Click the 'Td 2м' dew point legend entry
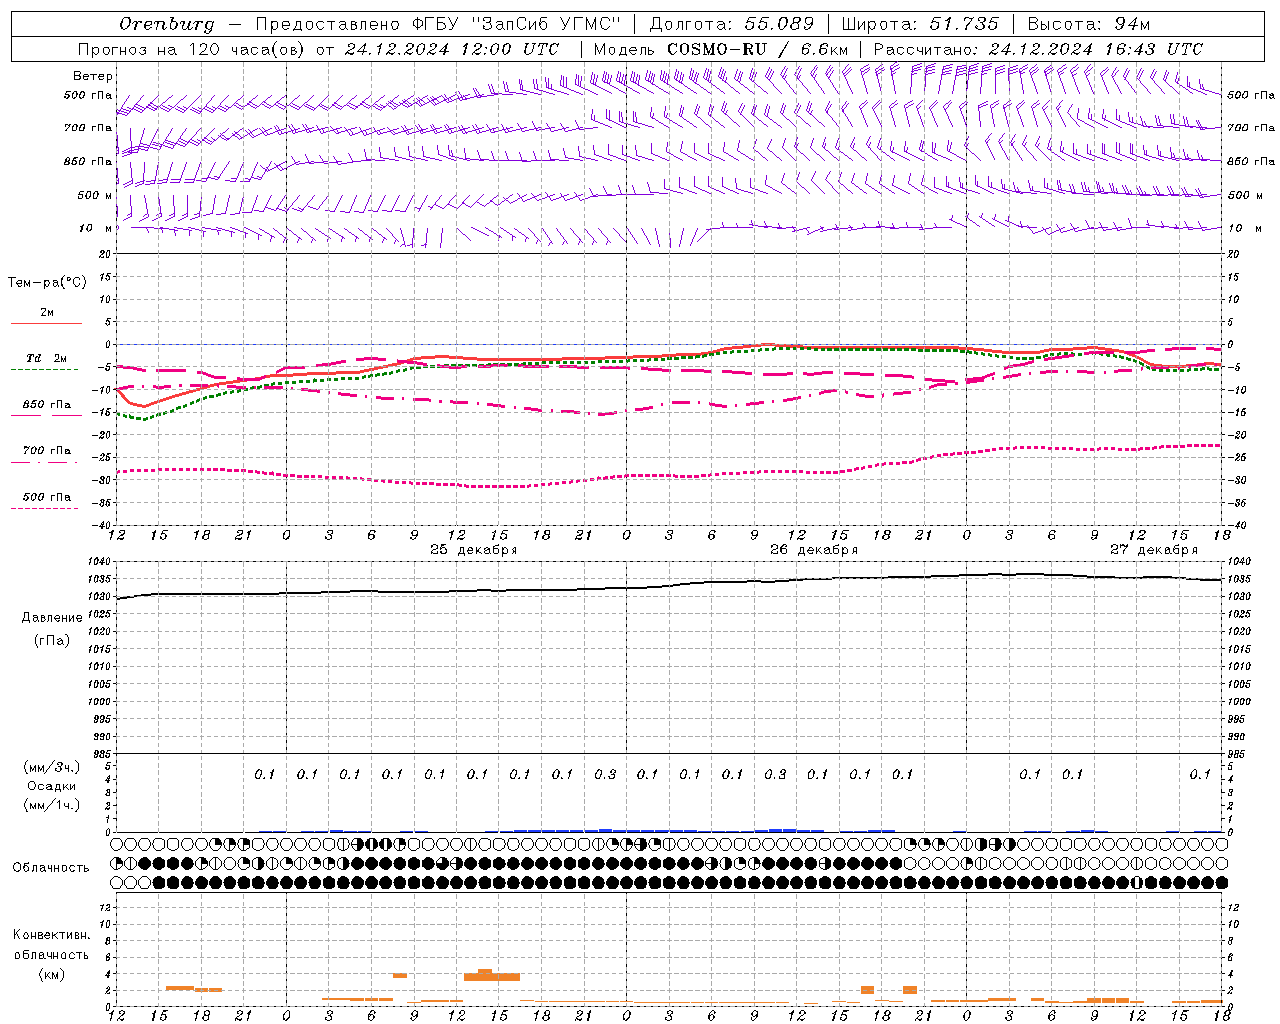This screenshot has width=1280, height=1024. 46,358
